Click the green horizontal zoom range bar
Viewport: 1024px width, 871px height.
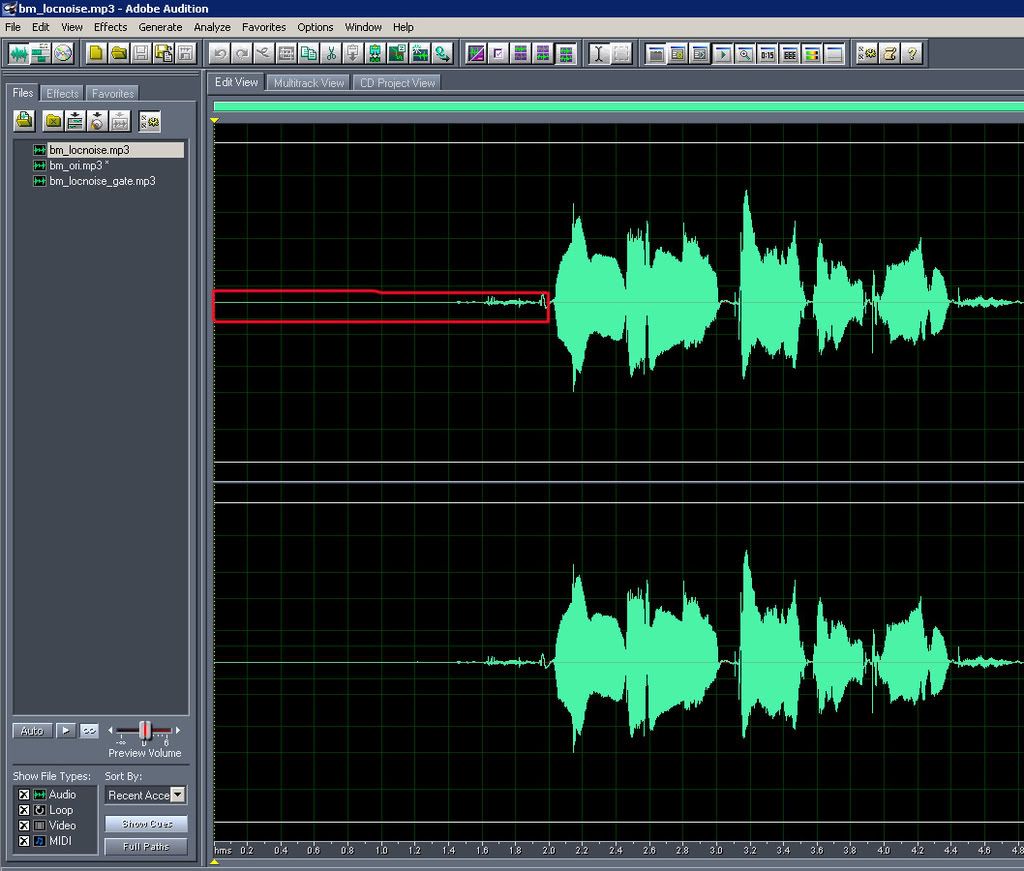[x=618, y=106]
